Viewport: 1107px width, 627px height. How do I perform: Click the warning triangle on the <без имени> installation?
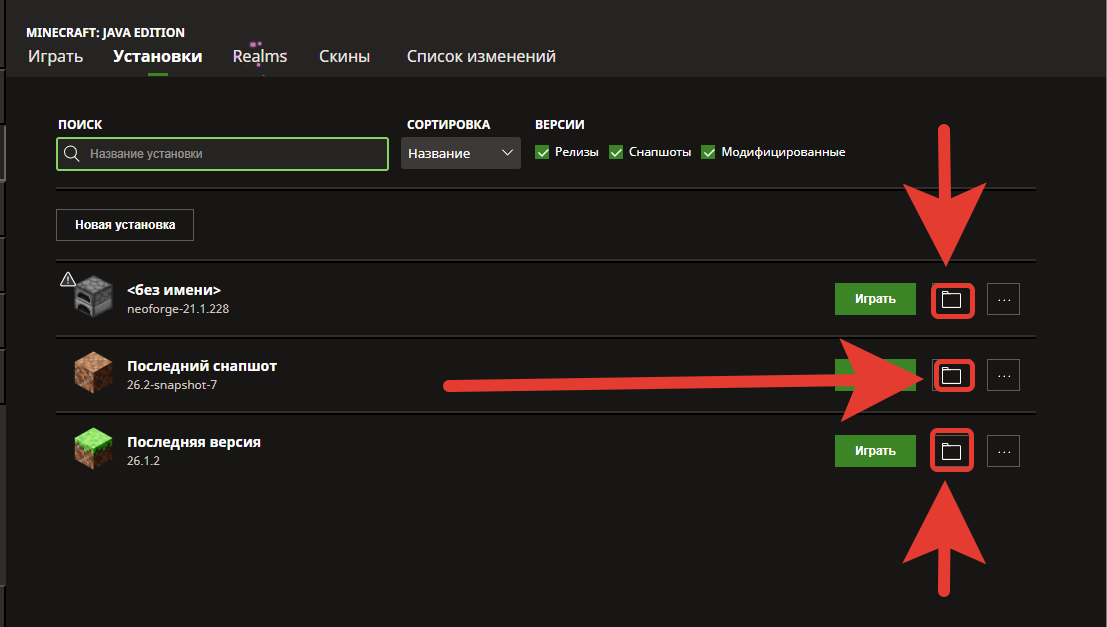[x=67, y=279]
